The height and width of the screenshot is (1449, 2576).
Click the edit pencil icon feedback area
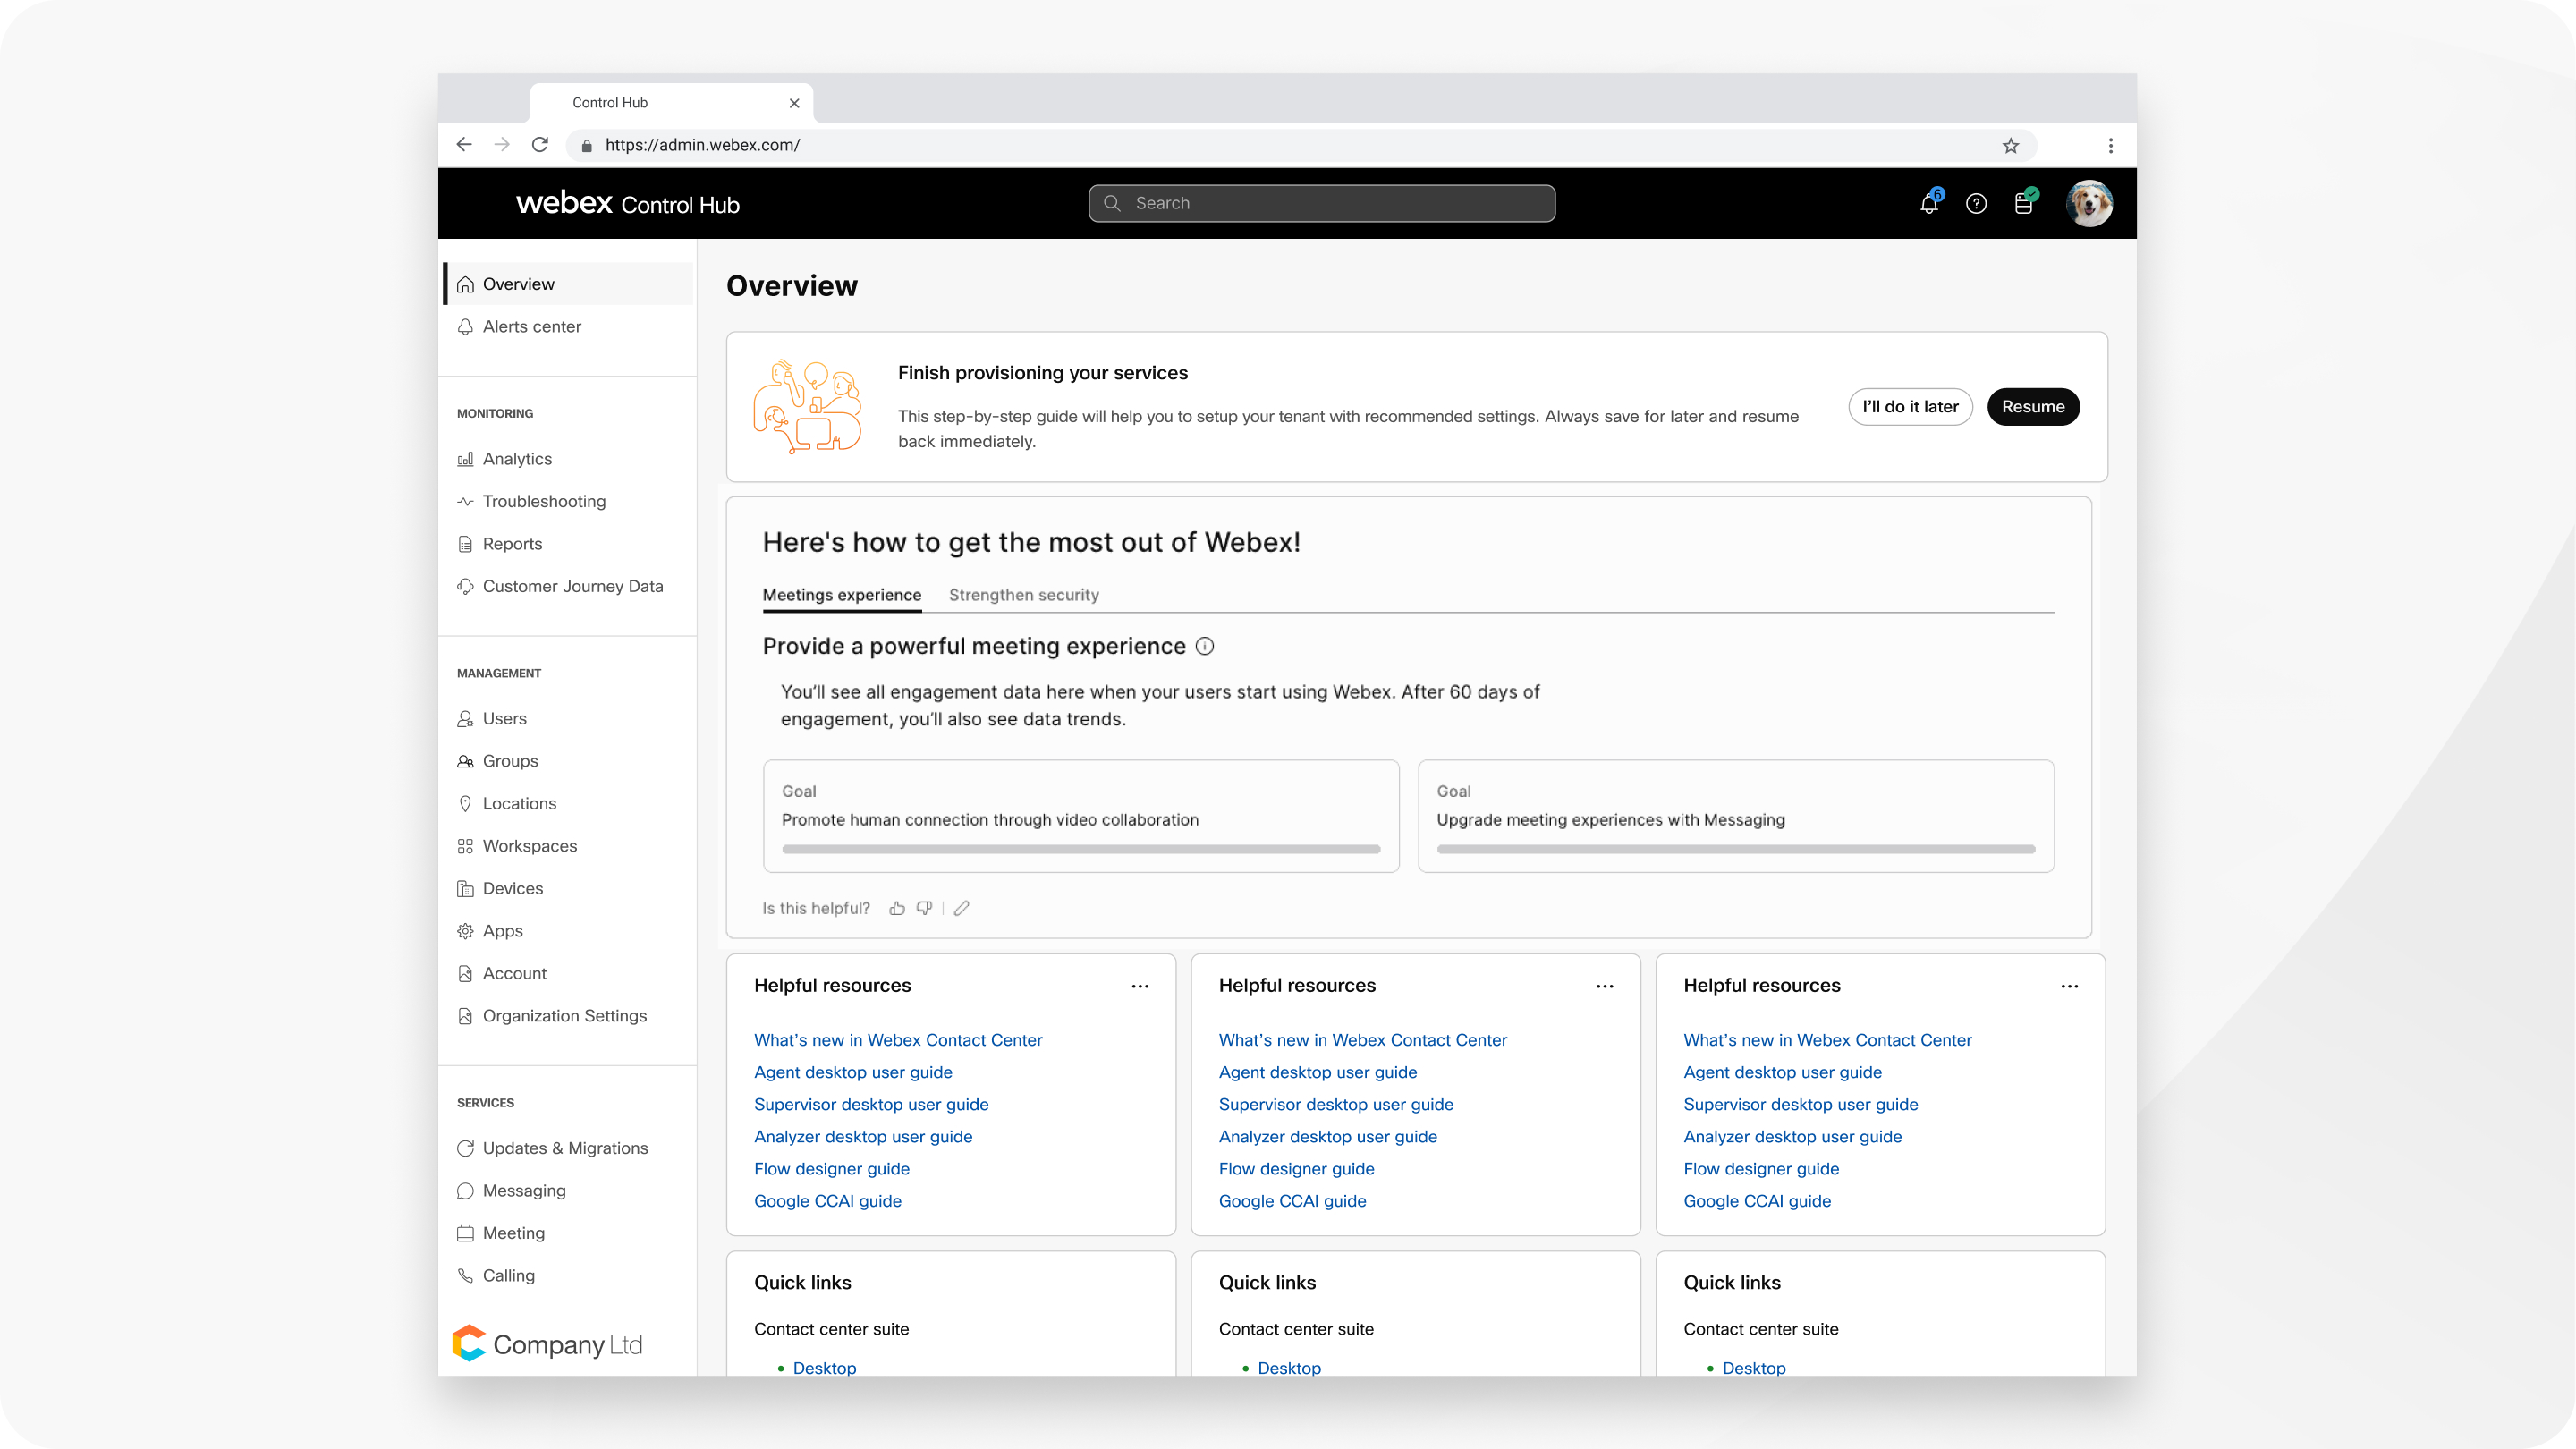click(x=961, y=908)
